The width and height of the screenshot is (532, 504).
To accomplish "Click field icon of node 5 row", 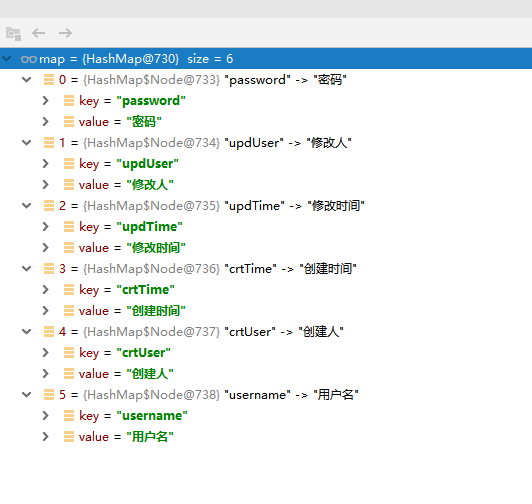I will pyautogui.click(x=49, y=395).
